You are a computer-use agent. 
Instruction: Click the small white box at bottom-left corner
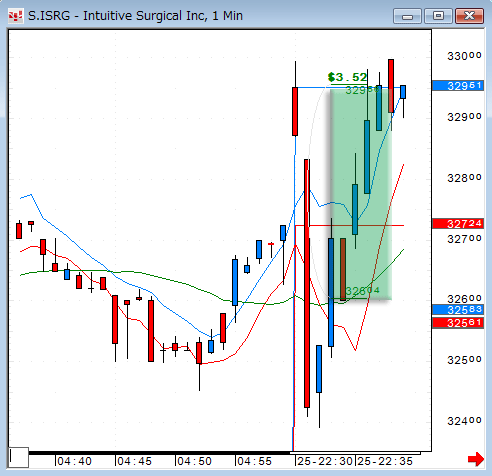(19, 458)
